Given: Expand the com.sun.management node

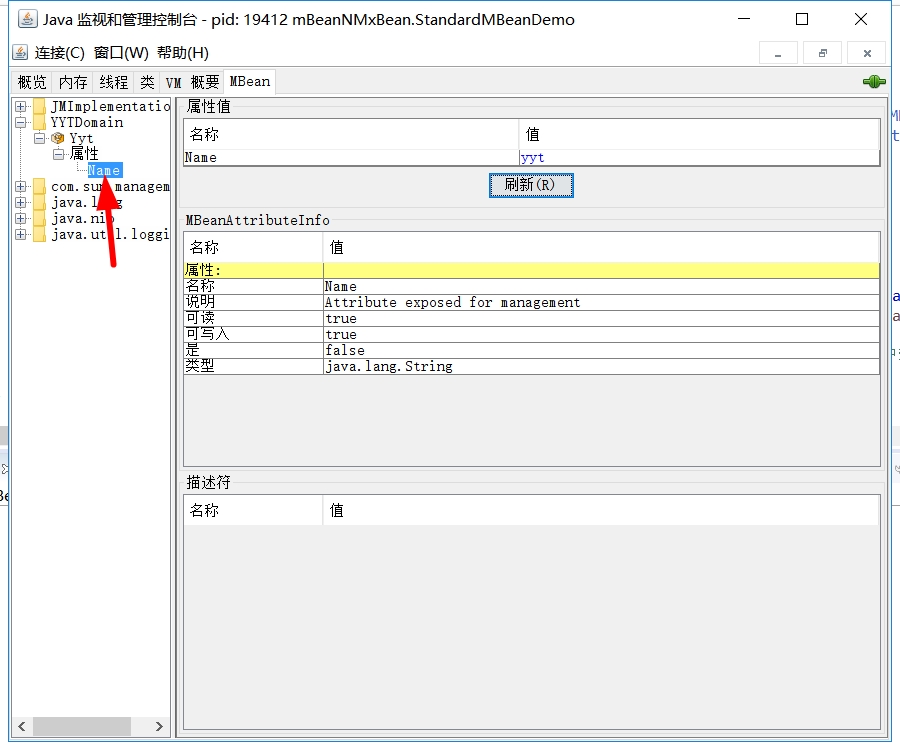Looking at the screenshot, I should (22, 186).
